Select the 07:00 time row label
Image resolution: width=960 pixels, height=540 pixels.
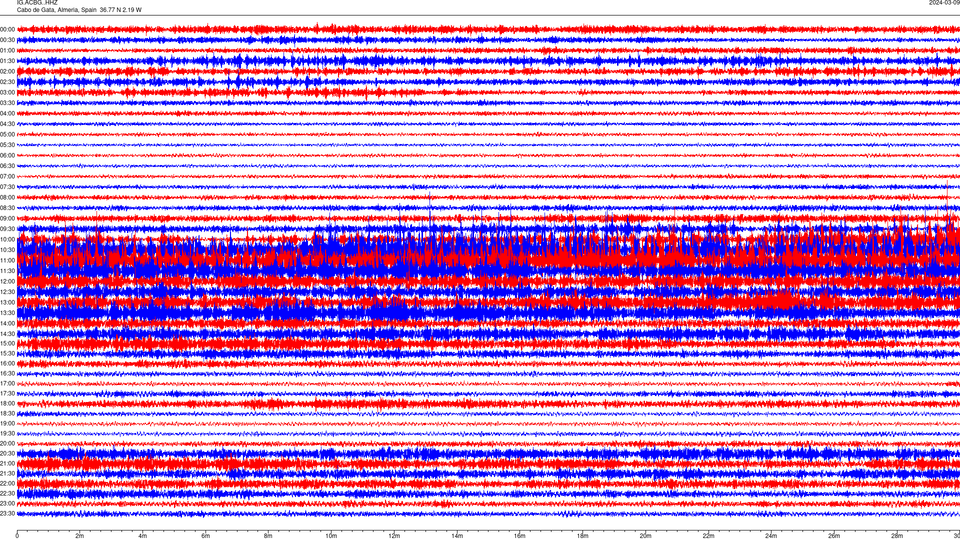pyautogui.click(x=7, y=176)
